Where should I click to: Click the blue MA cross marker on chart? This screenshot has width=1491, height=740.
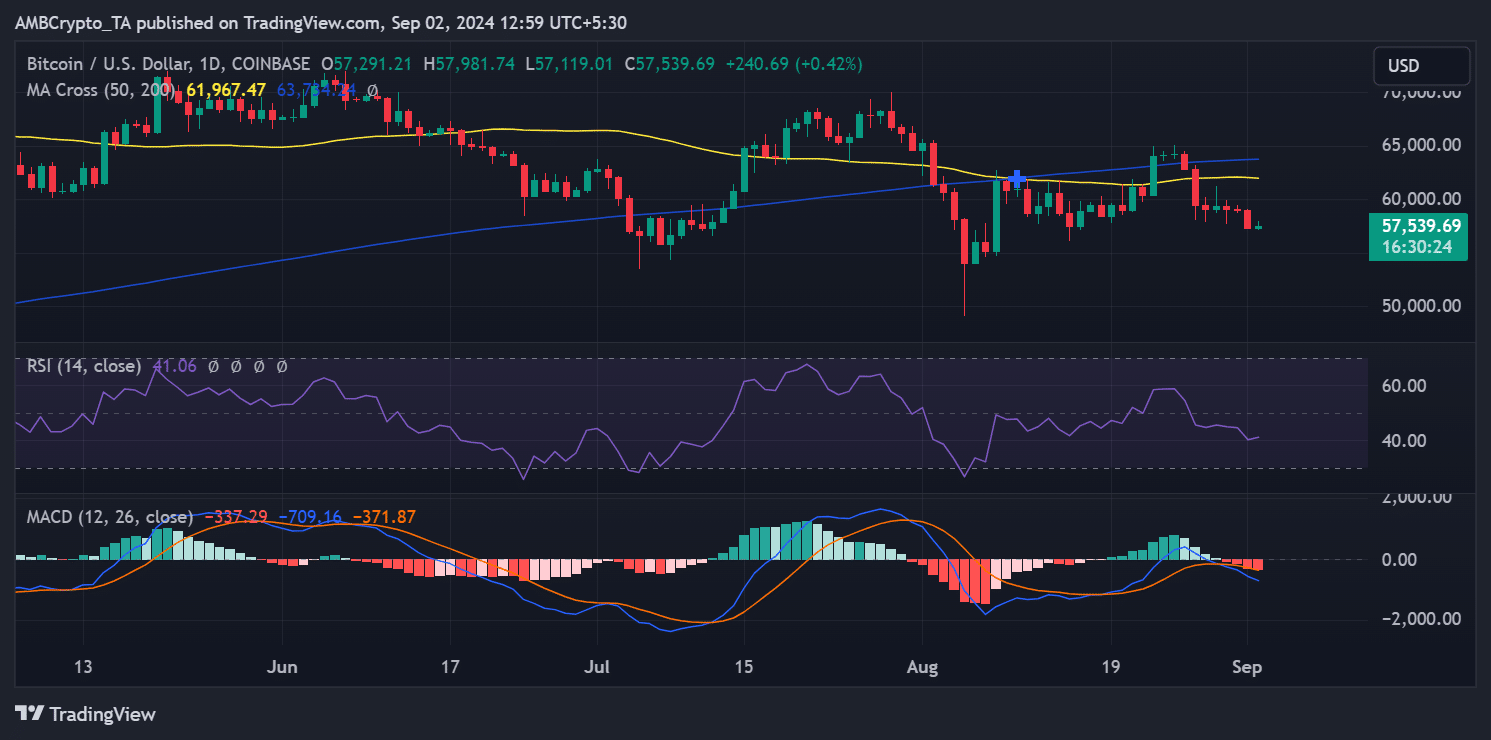pyautogui.click(x=1017, y=179)
